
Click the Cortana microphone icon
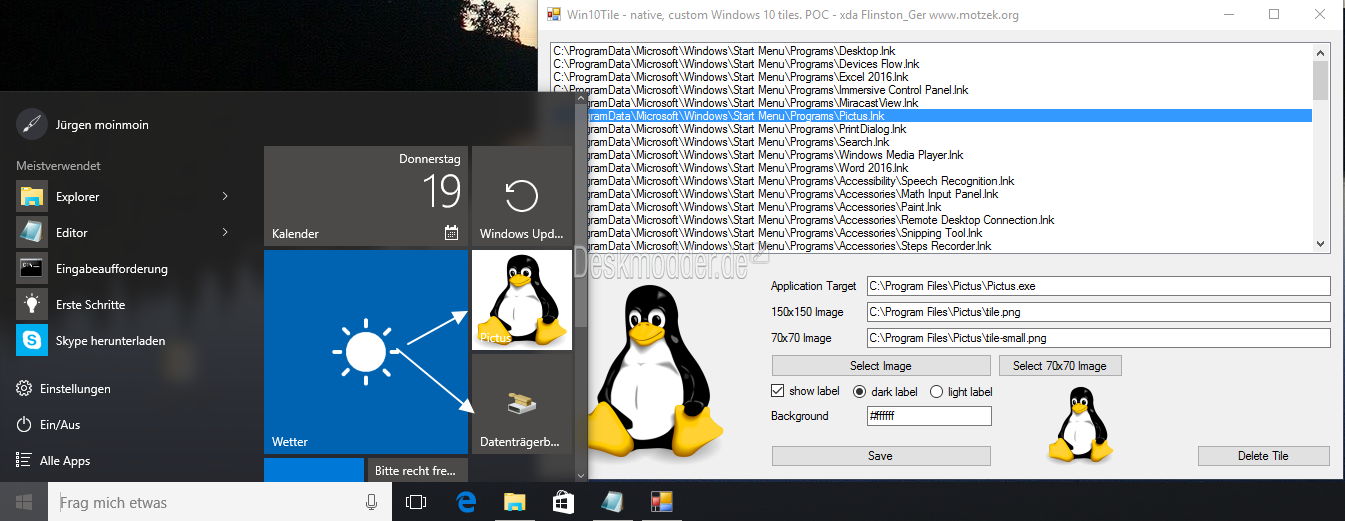tap(372, 502)
